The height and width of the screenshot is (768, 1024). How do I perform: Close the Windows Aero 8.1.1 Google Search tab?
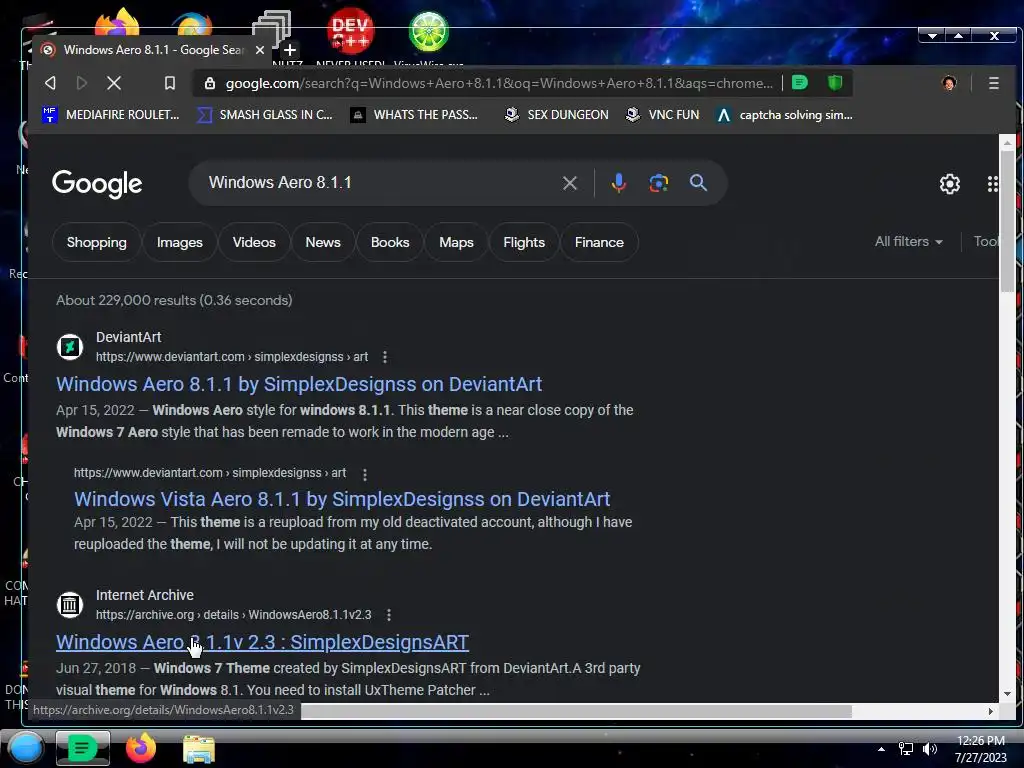pos(260,50)
